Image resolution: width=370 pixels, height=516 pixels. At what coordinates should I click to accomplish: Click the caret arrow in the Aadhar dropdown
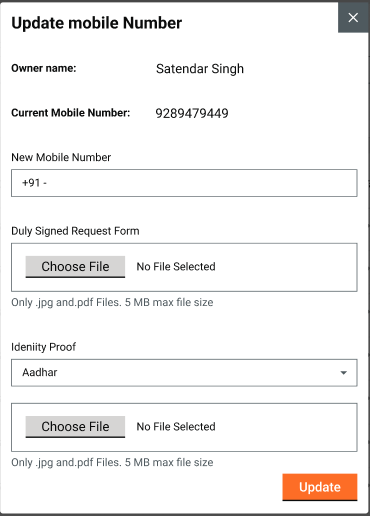click(344, 373)
